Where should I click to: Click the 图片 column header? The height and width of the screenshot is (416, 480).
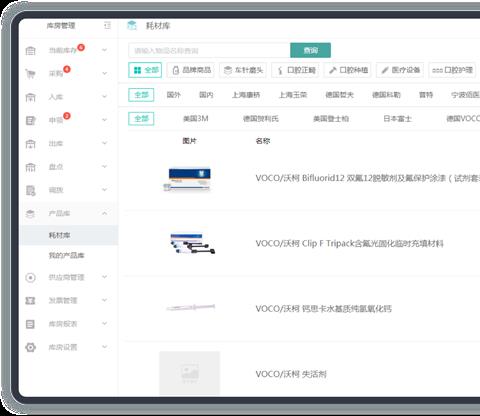tap(189, 141)
